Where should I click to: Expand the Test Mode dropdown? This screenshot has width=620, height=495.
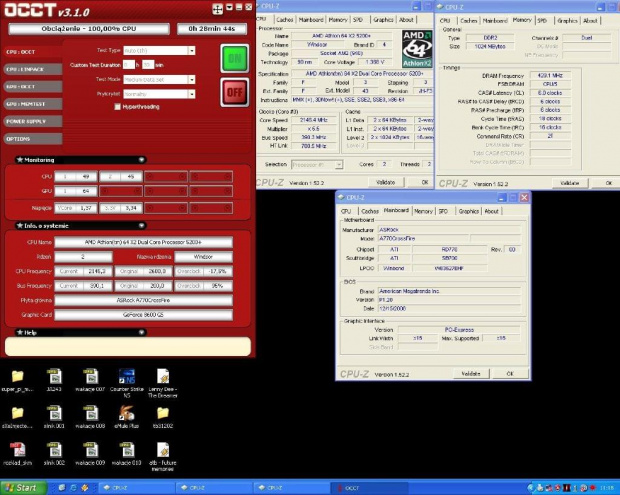point(191,80)
